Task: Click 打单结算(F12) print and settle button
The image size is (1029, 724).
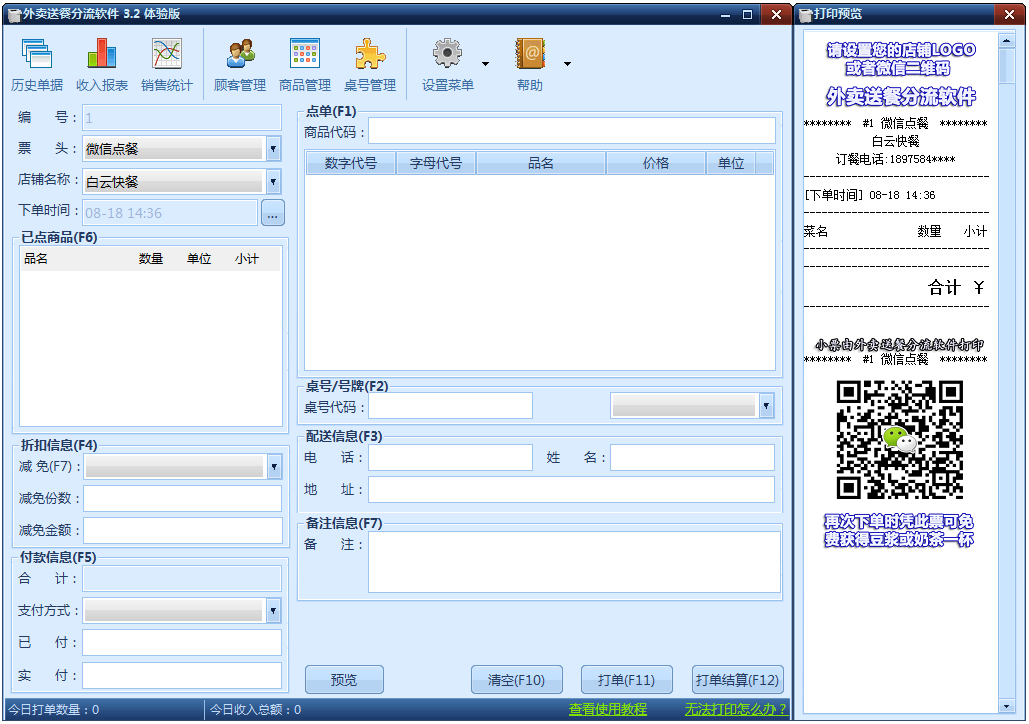Action: [x=737, y=680]
